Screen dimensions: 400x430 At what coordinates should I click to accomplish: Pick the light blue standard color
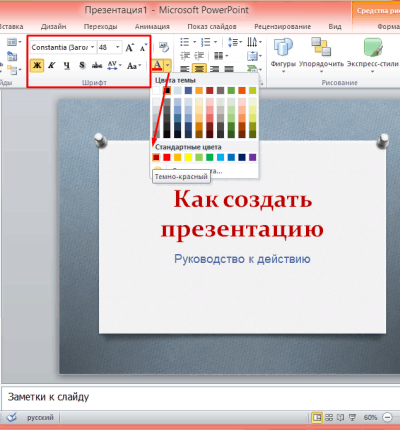220,157
